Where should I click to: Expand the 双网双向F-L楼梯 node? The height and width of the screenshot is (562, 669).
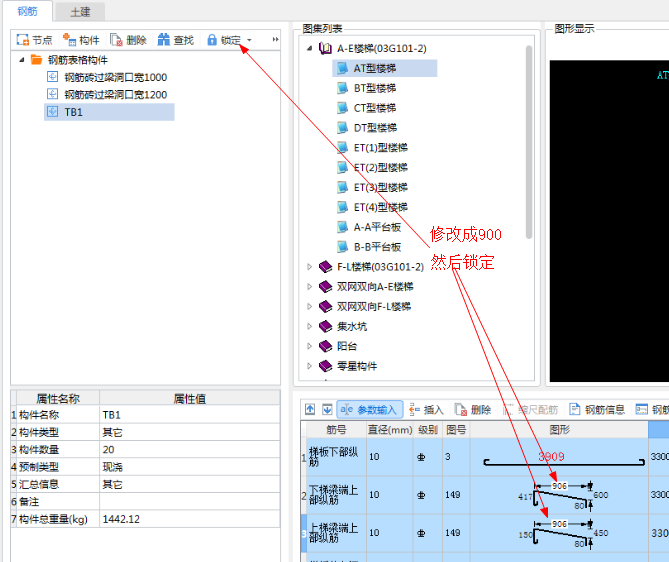[310, 306]
